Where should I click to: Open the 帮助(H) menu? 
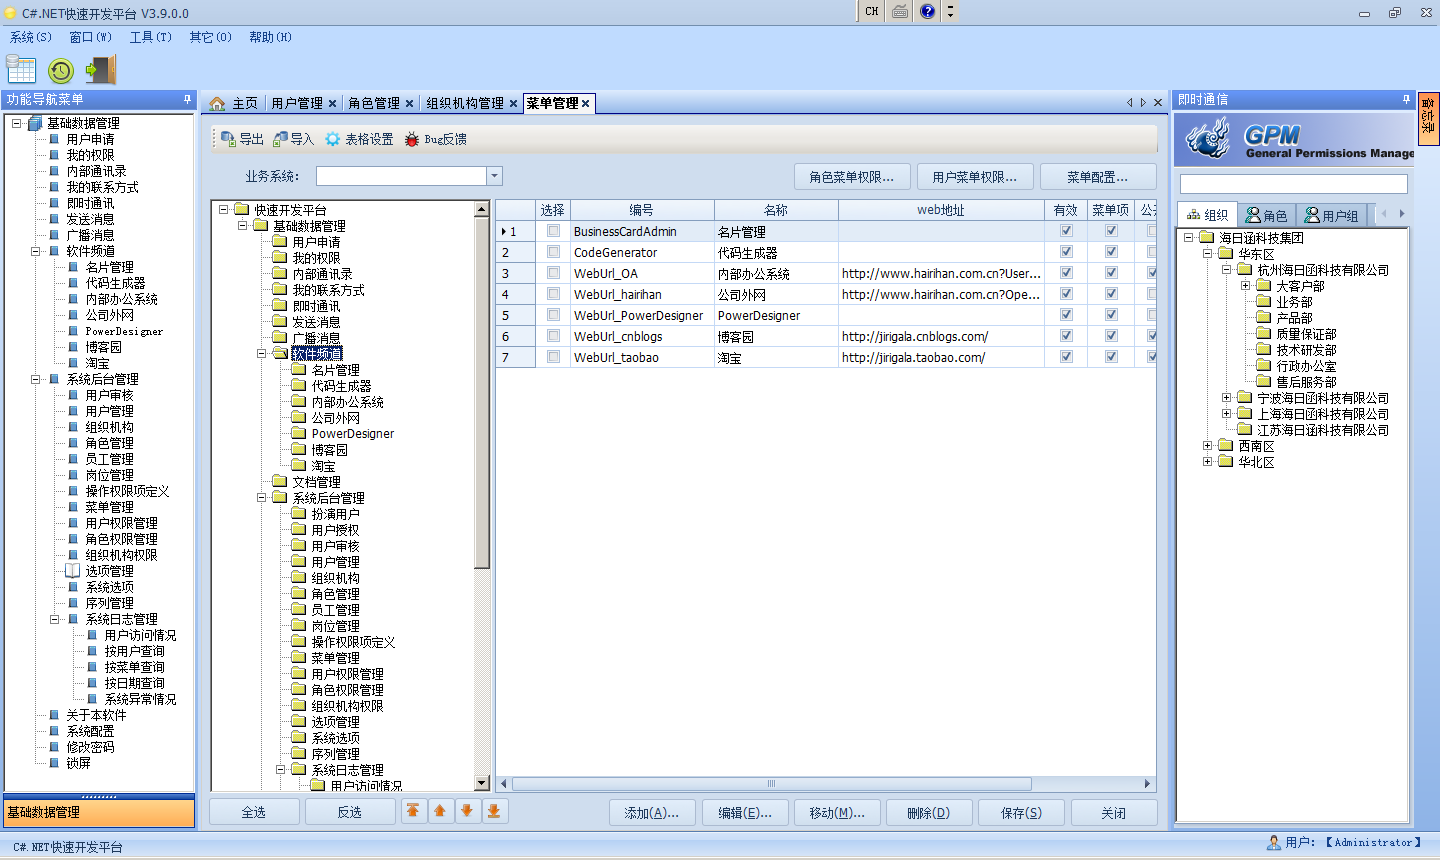coord(271,37)
